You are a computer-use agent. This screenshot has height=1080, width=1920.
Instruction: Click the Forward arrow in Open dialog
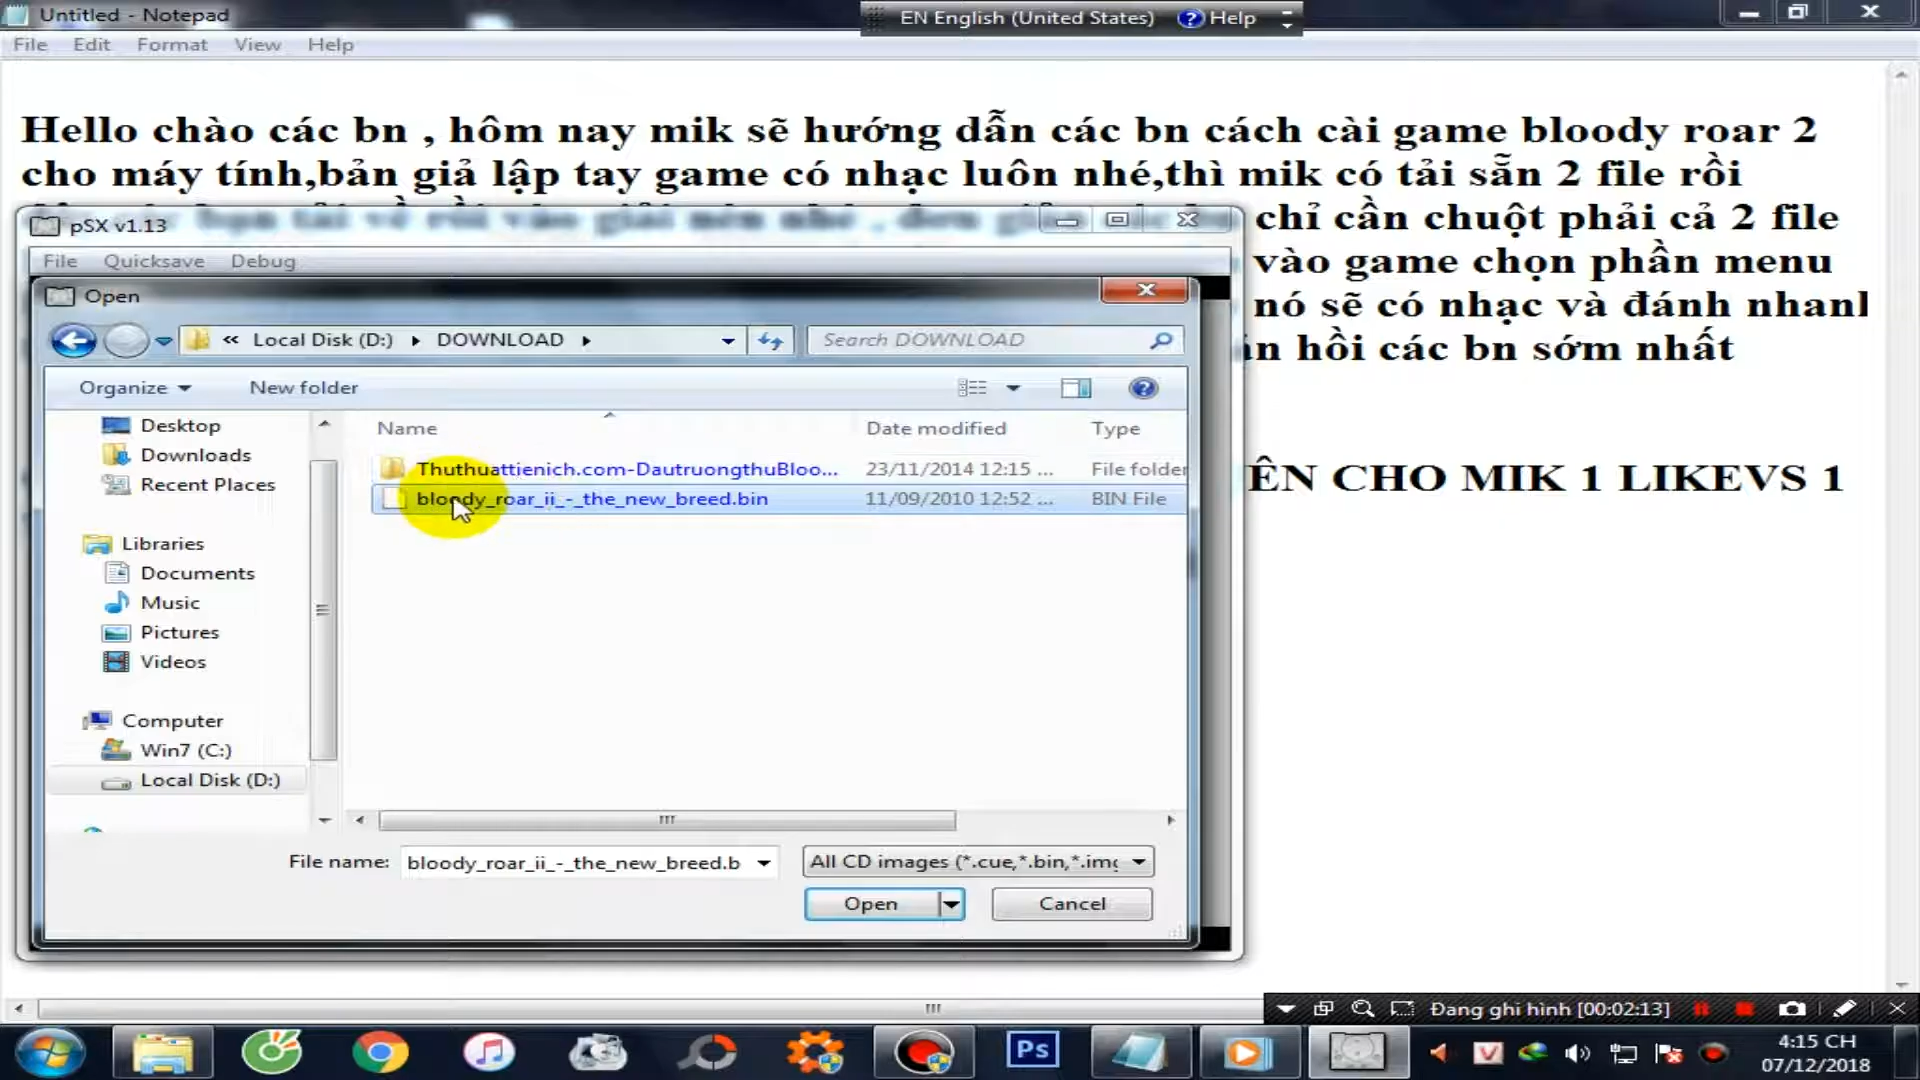[126, 341]
